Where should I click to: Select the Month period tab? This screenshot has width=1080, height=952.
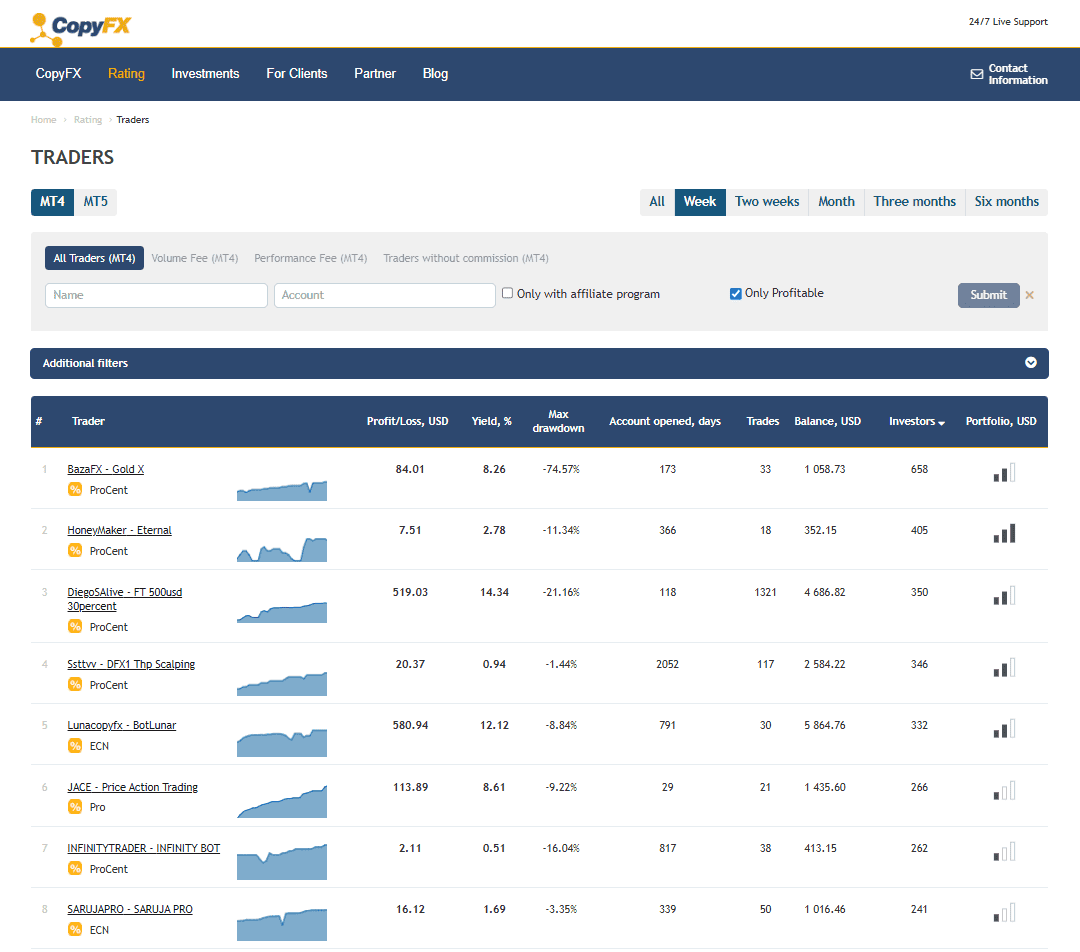click(836, 202)
